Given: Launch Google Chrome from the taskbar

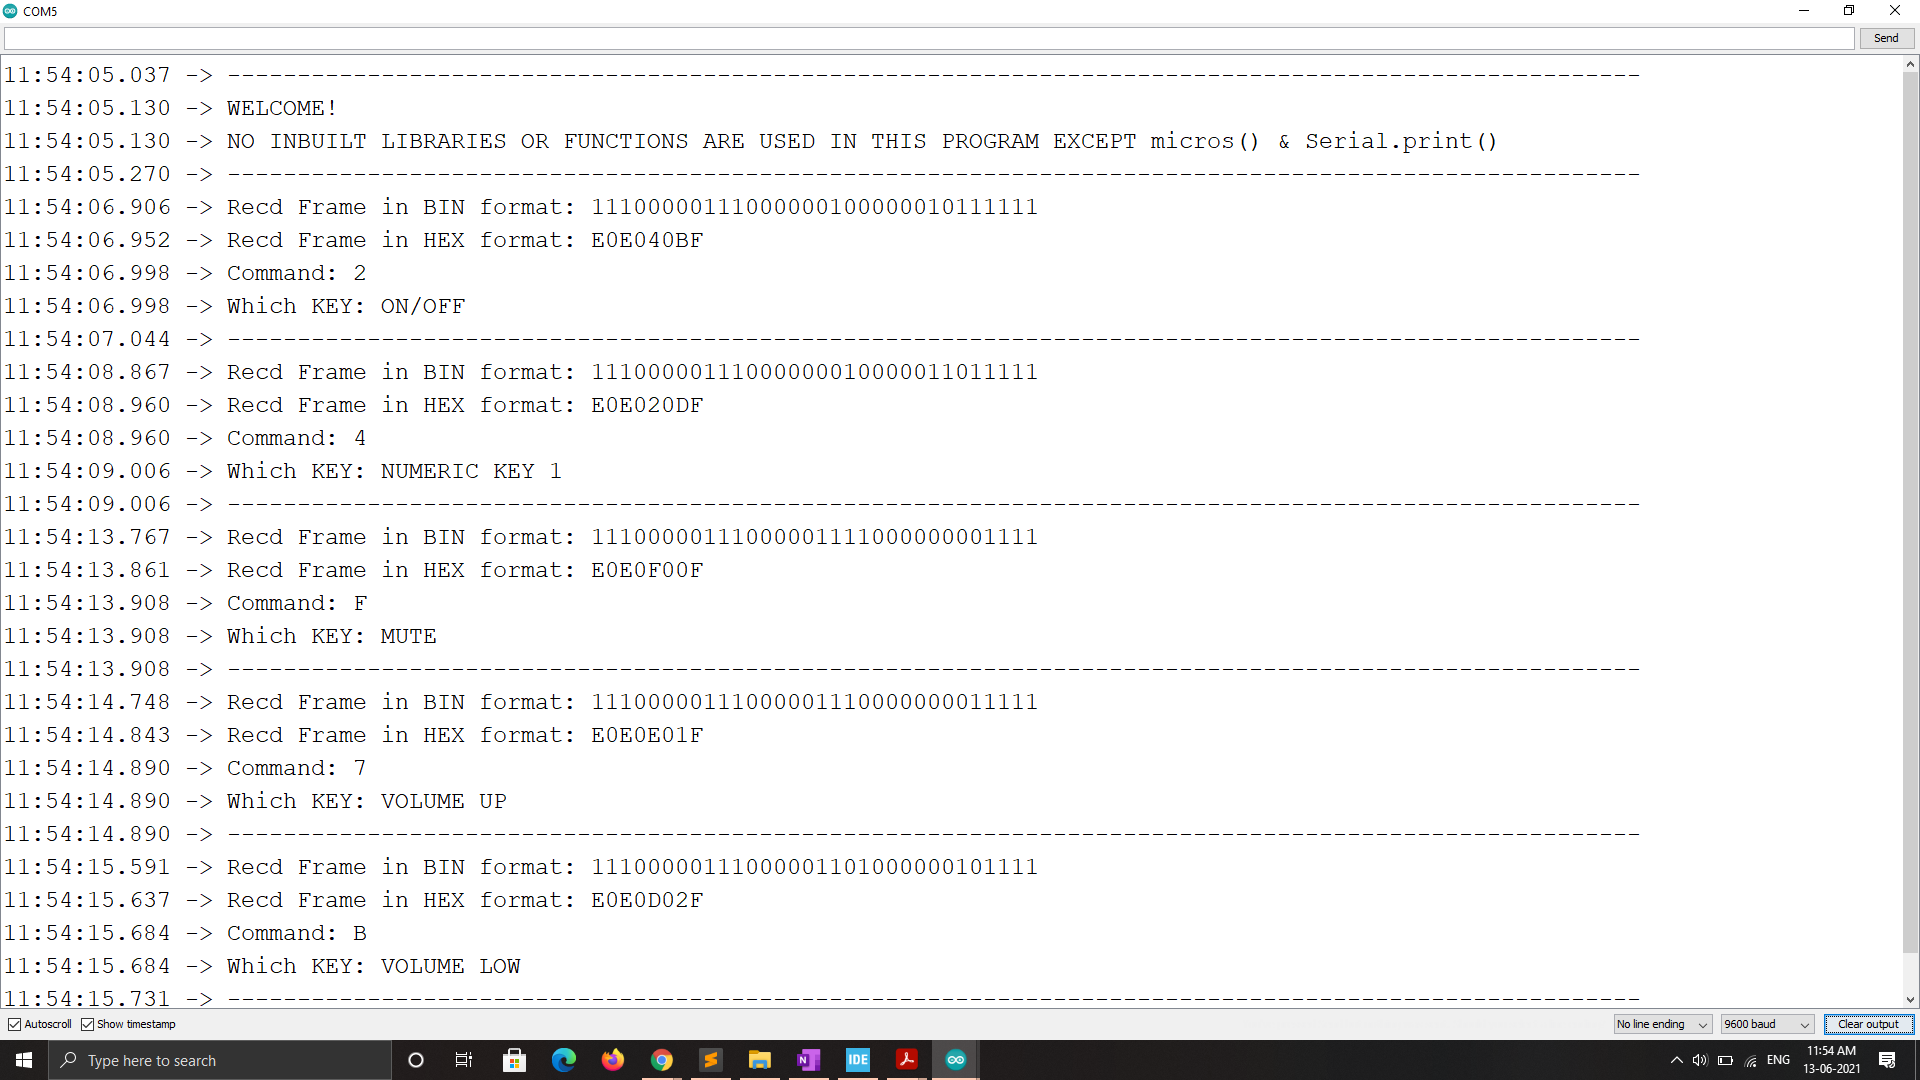Looking at the screenshot, I should pyautogui.click(x=662, y=1060).
